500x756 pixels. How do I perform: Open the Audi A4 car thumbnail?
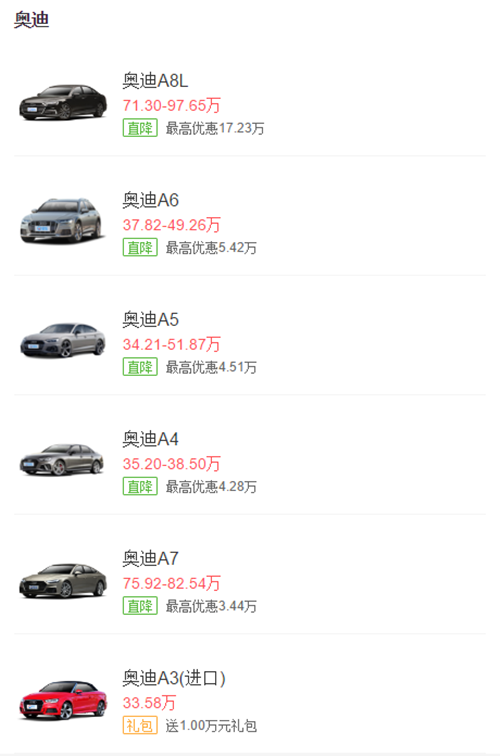pos(62,459)
